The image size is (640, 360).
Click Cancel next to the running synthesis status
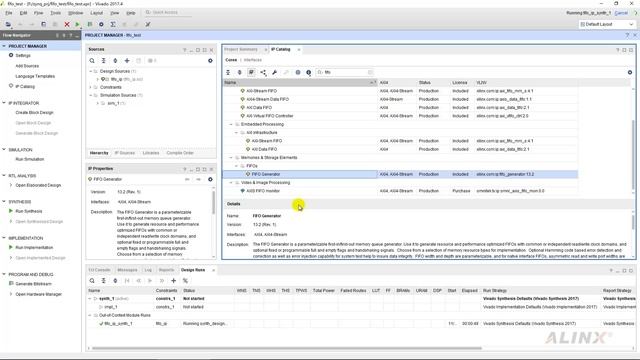(x=621, y=13)
